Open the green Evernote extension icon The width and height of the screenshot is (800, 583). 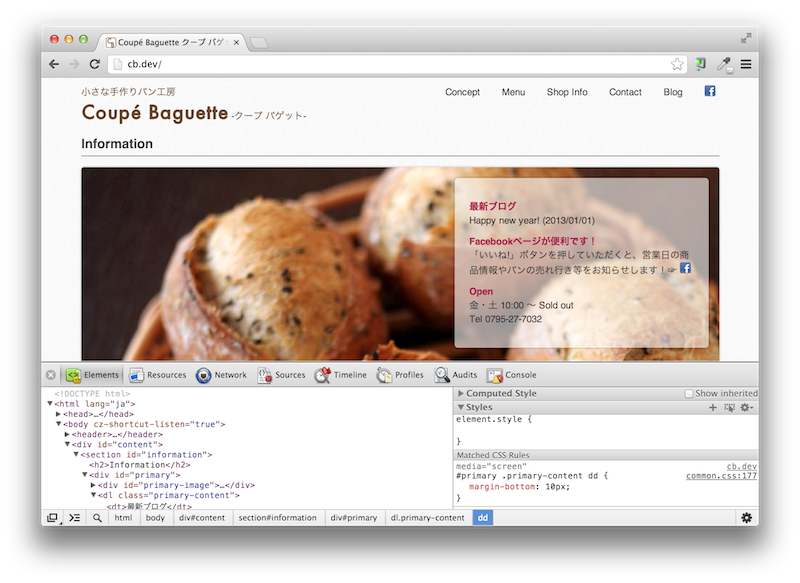click(701, 64)
